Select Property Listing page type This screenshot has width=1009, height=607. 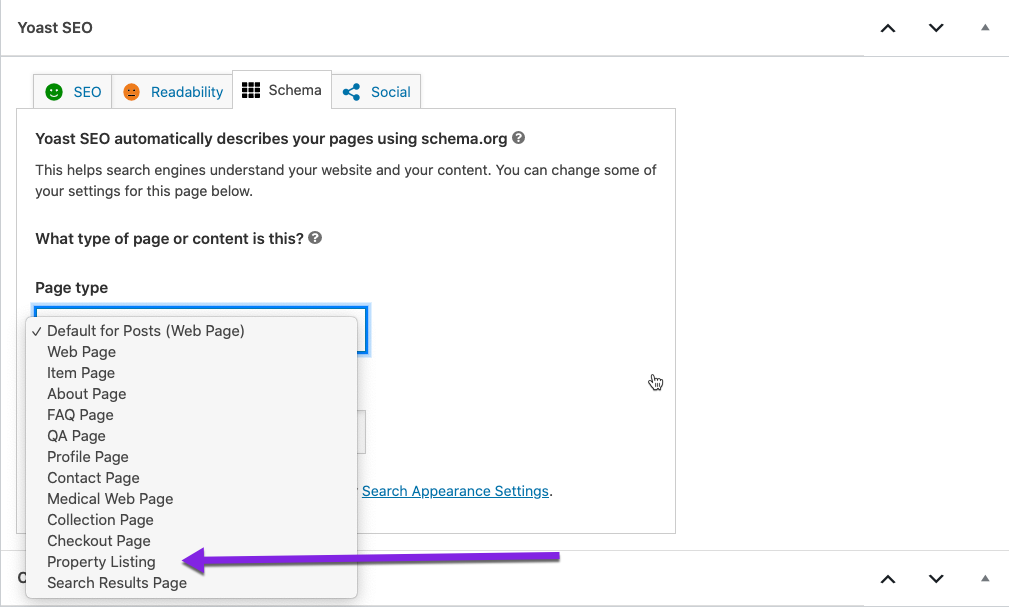point(101,562)
